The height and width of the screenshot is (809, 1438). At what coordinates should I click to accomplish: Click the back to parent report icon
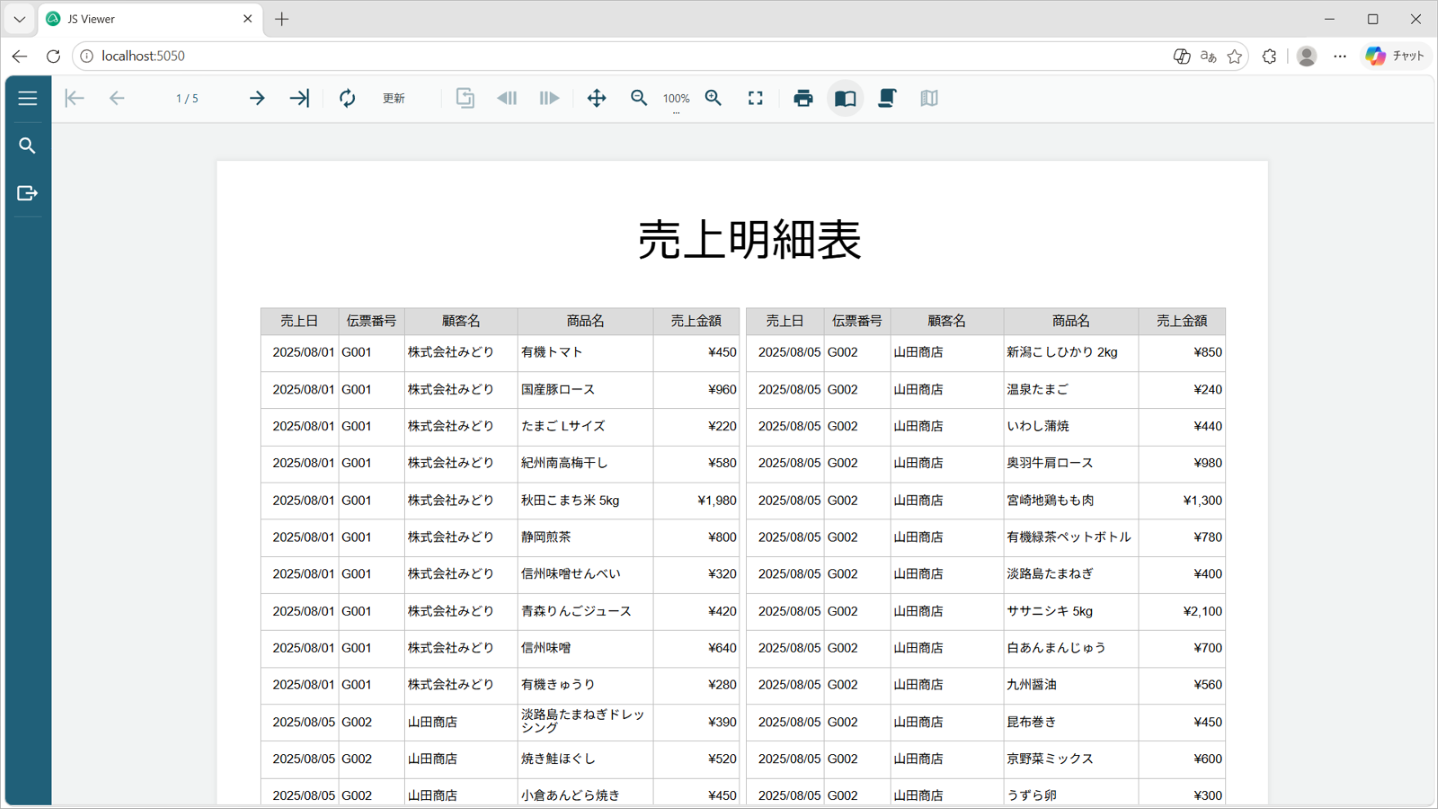pos(465,98)
